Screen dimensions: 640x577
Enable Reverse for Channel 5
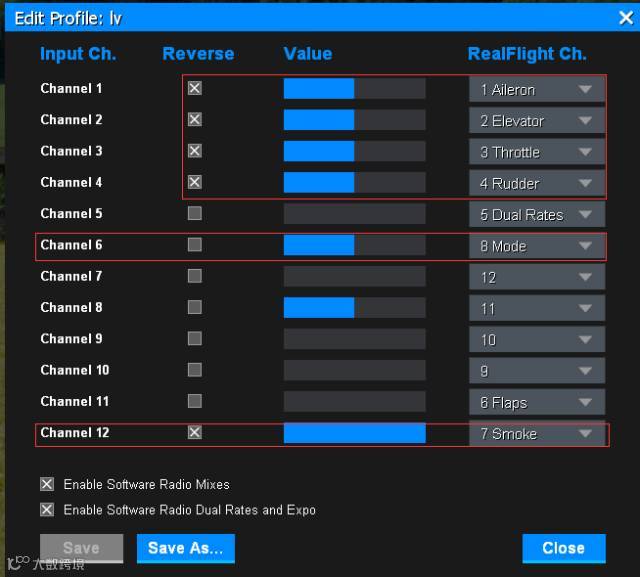click(x=195, y=213)
